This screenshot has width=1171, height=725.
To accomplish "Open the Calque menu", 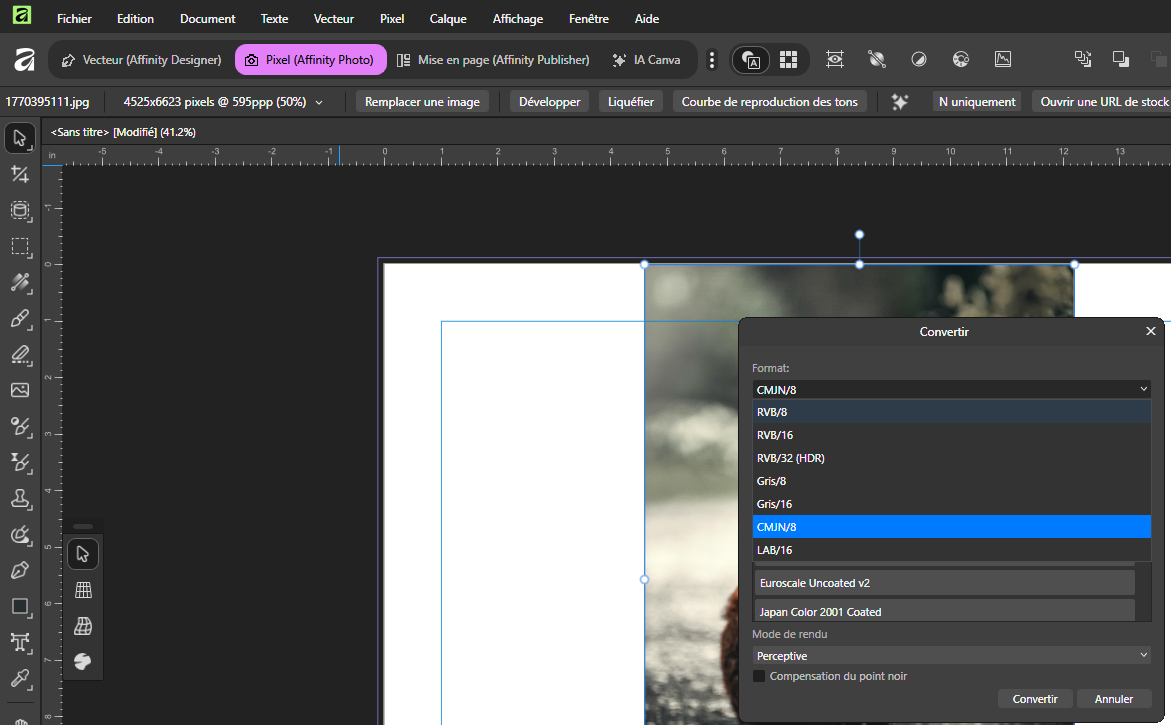I will tap(448, 19).
